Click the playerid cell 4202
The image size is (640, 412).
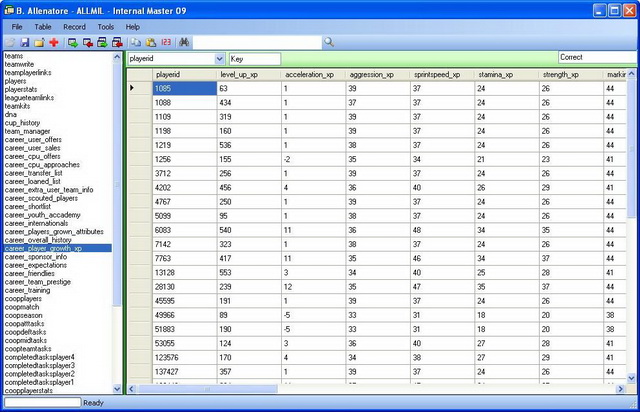[184, 188]
